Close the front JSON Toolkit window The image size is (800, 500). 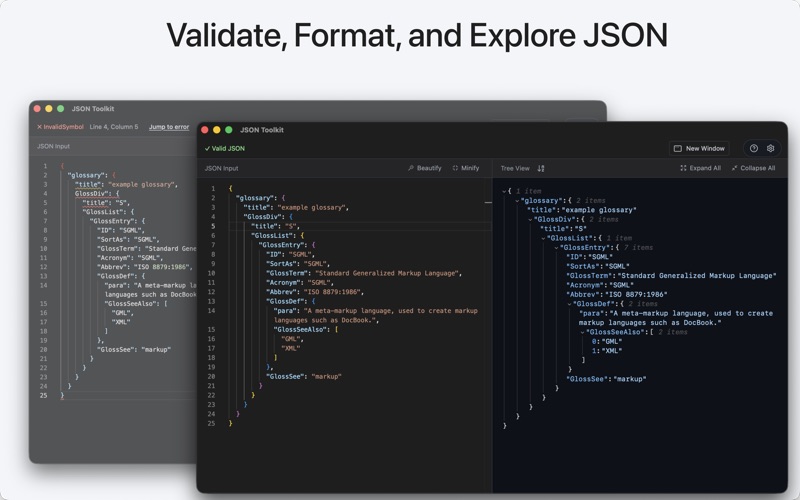pyautogui.click(x=205, y=130)
